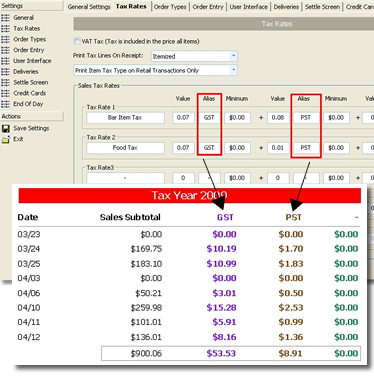Viewport: 374px width, 377px height.
Task: Click the $53.53 GST total
Action: (x=221, y=354)
